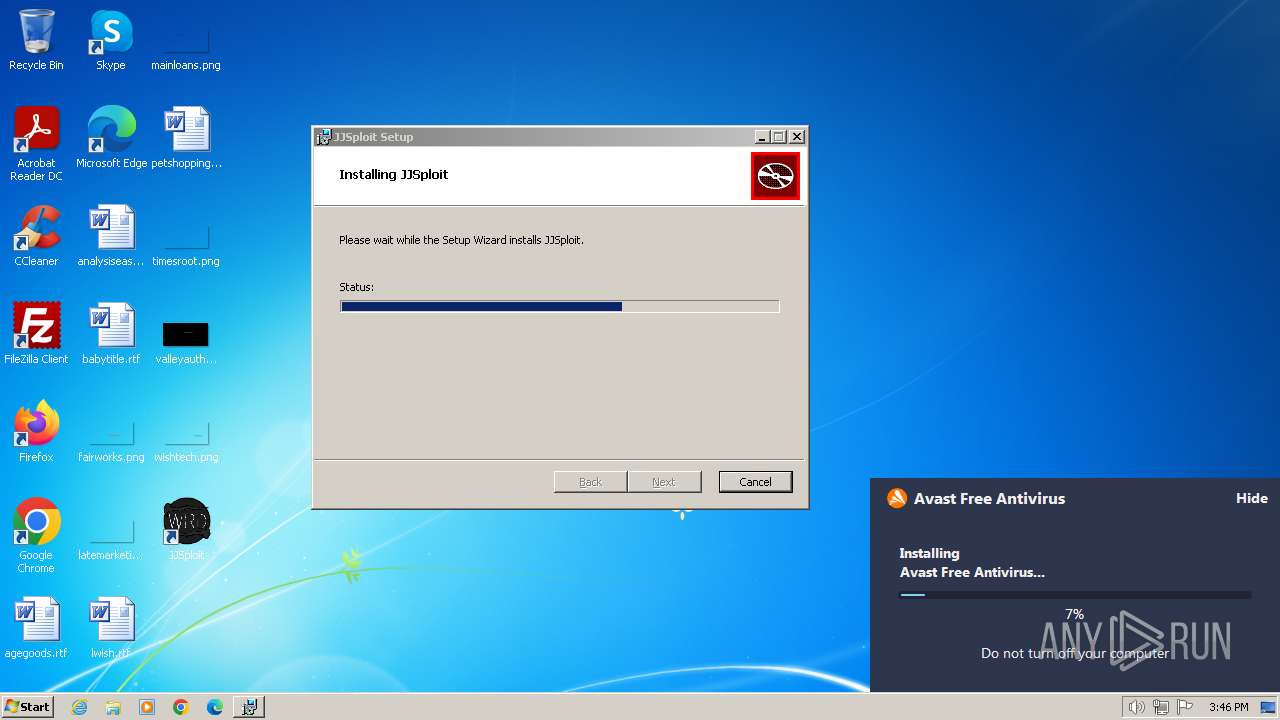Click the JJSploit Setup banner logo
Image resolution: width=1280 pixels, height=720 pixels.
(775, 176)
